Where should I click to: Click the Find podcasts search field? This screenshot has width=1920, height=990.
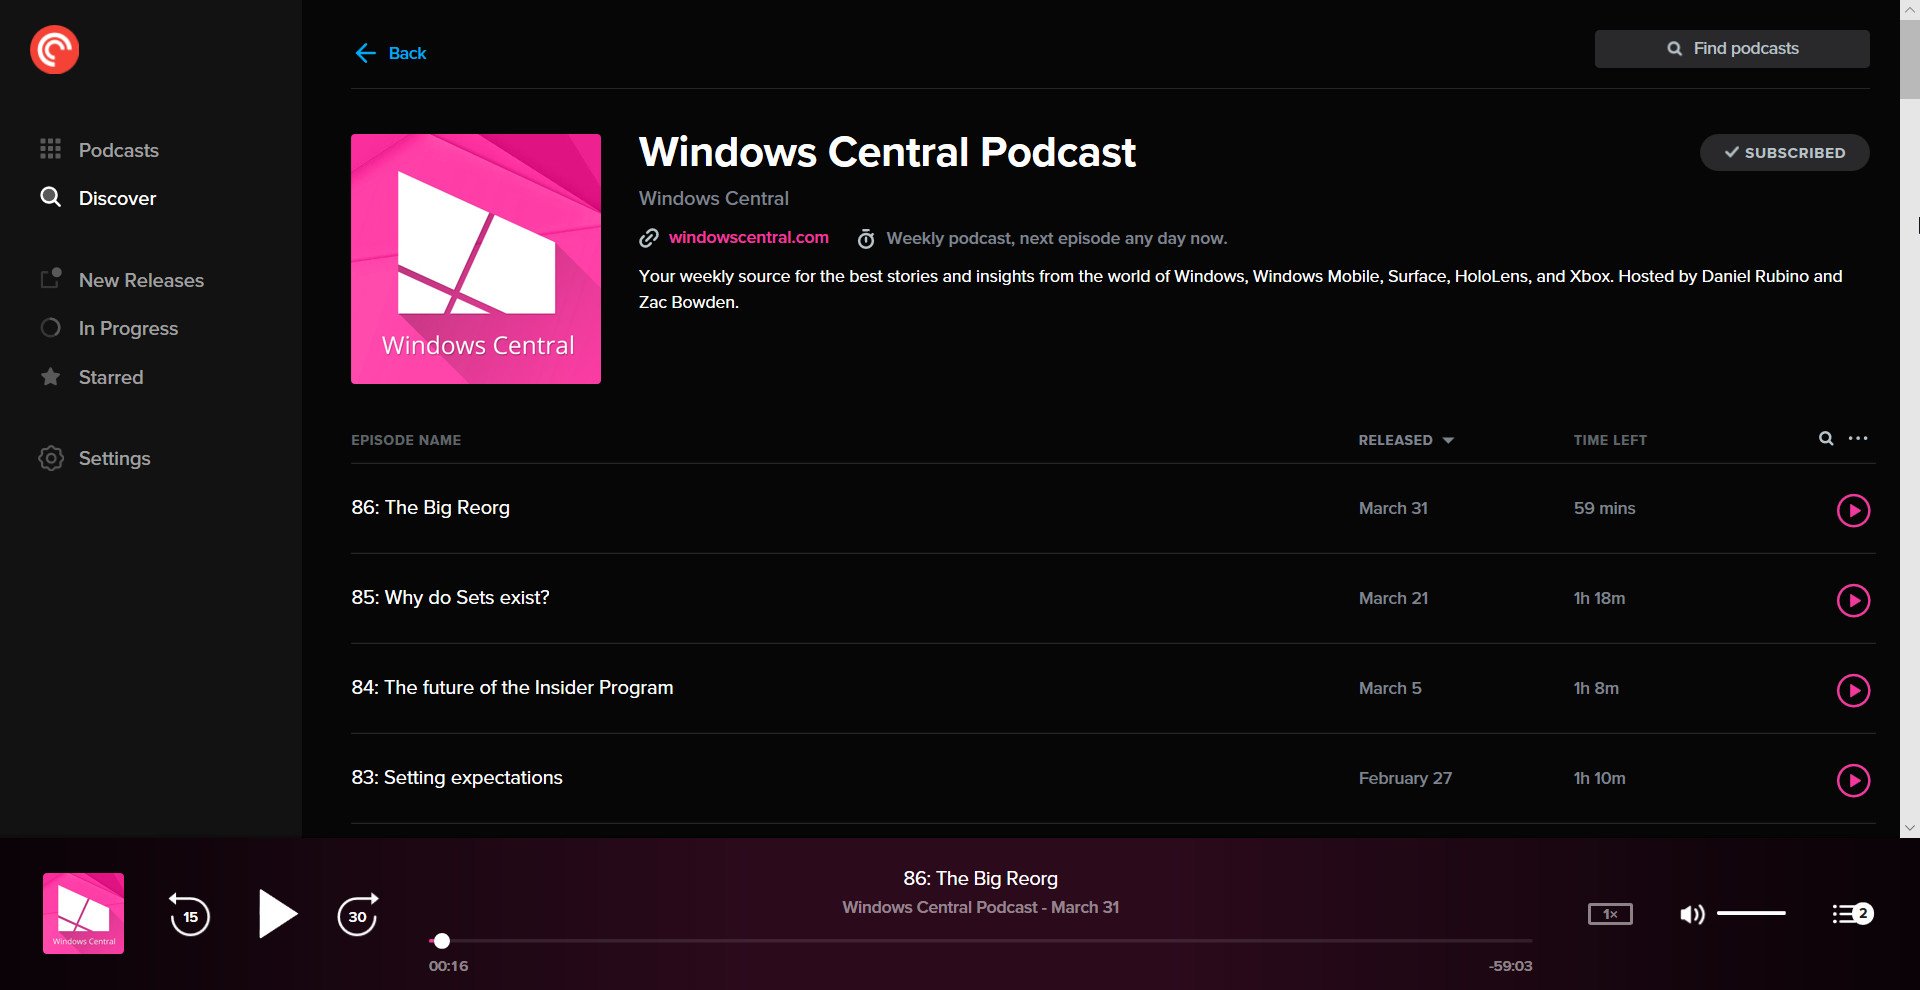(x=1732, y=49)
